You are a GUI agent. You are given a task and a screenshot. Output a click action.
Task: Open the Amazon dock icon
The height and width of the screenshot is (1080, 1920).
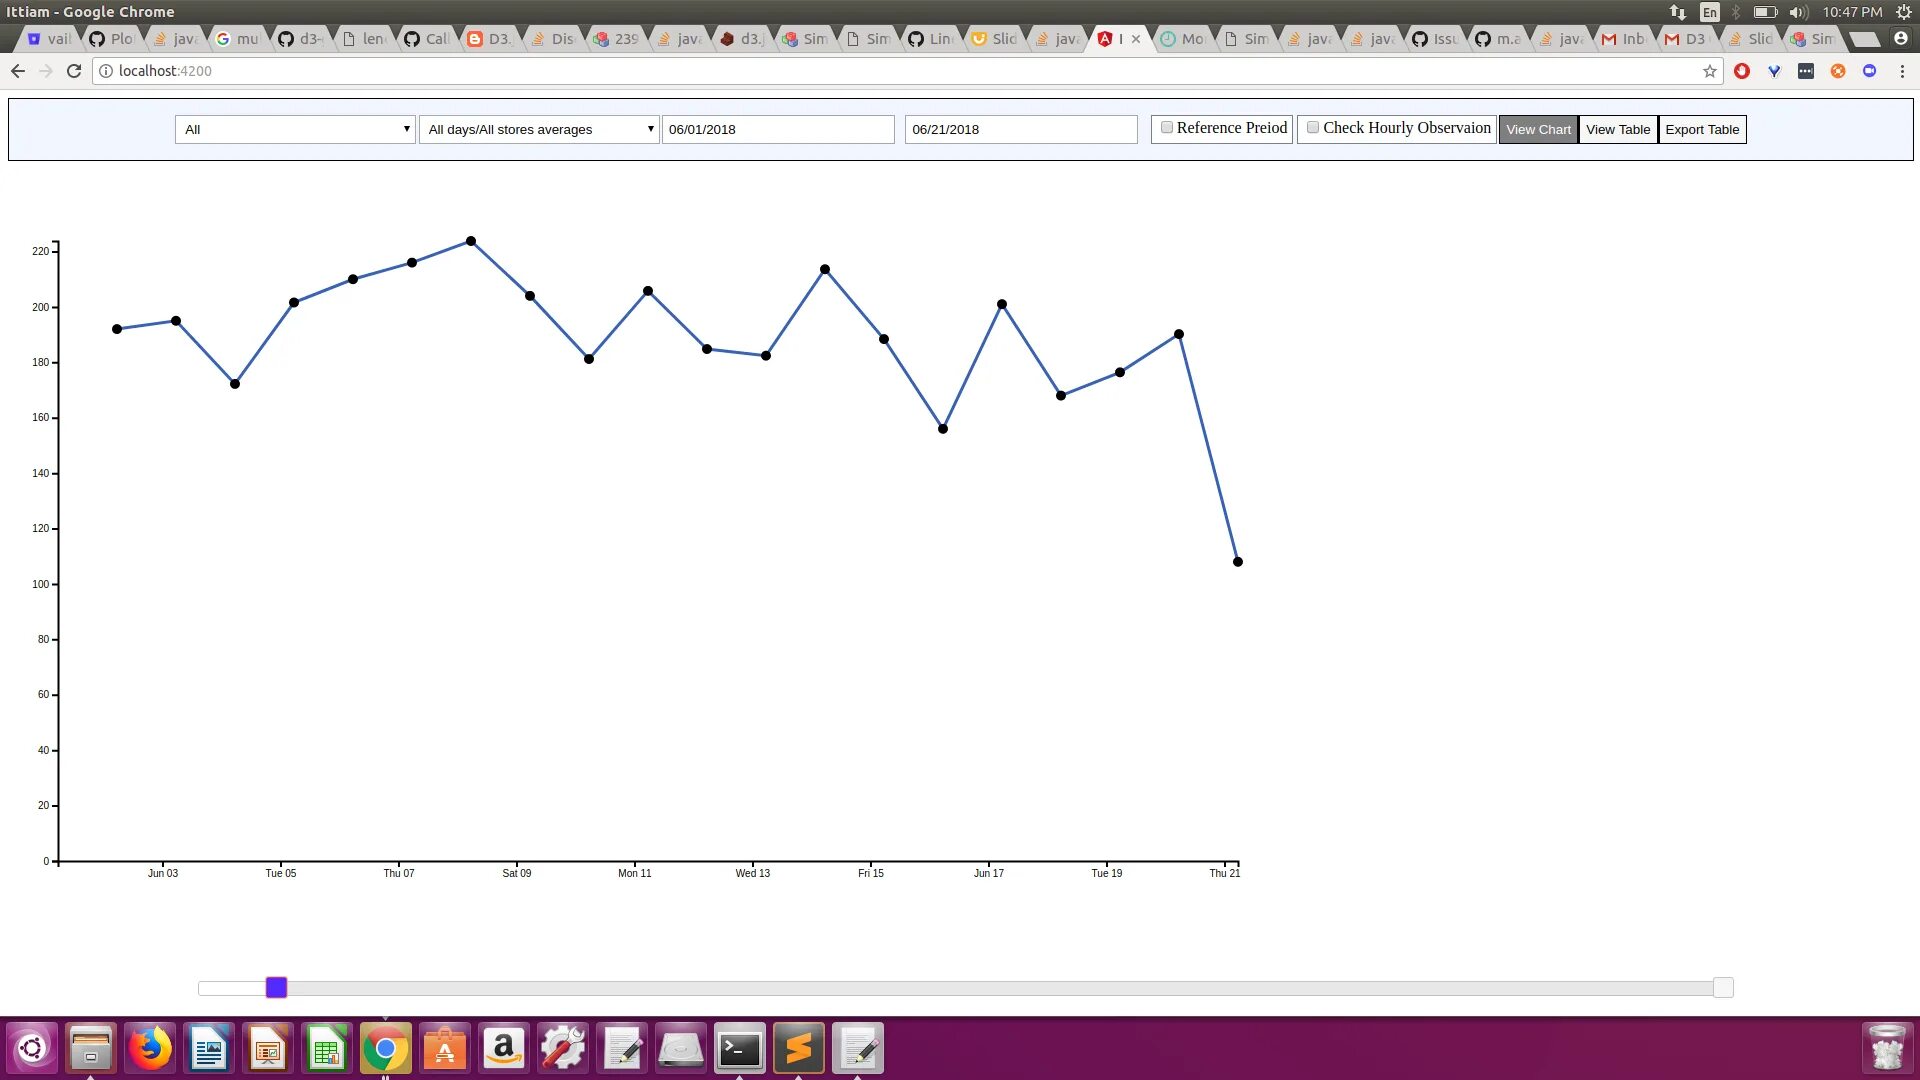[x=504, y=1049]
